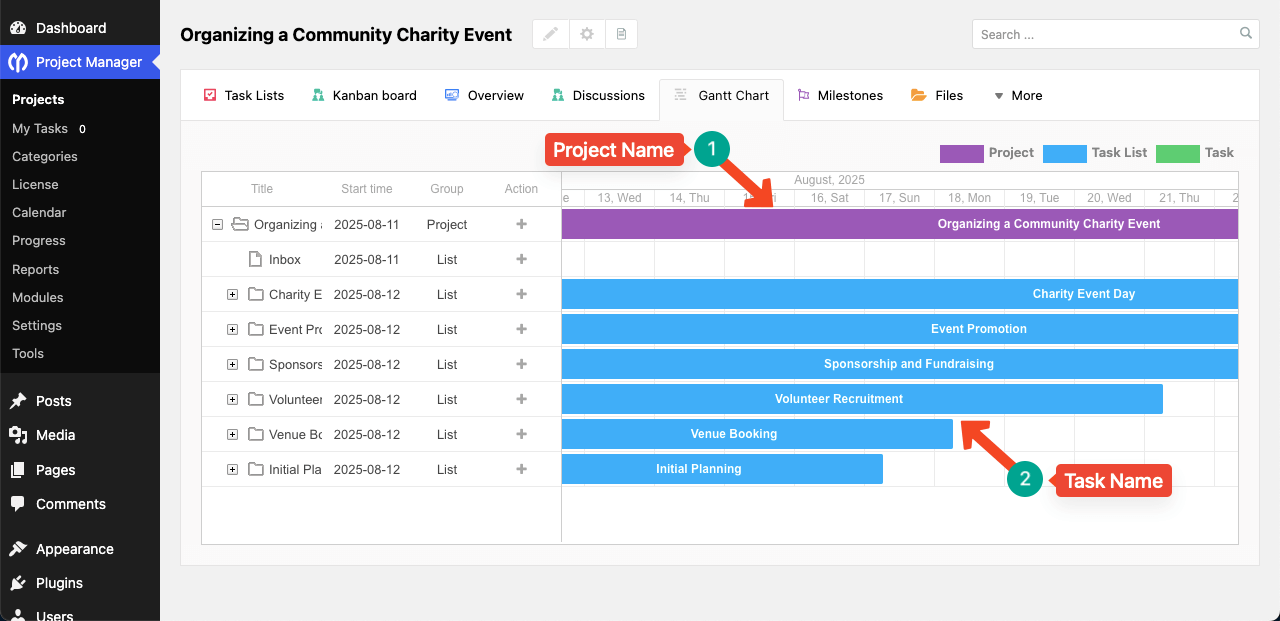Image resolution: width=1280 pixels, height=621 pixels.
Task: Click the Task Lists tab icon
Action: pyautogui.click(x=210, y=95)
